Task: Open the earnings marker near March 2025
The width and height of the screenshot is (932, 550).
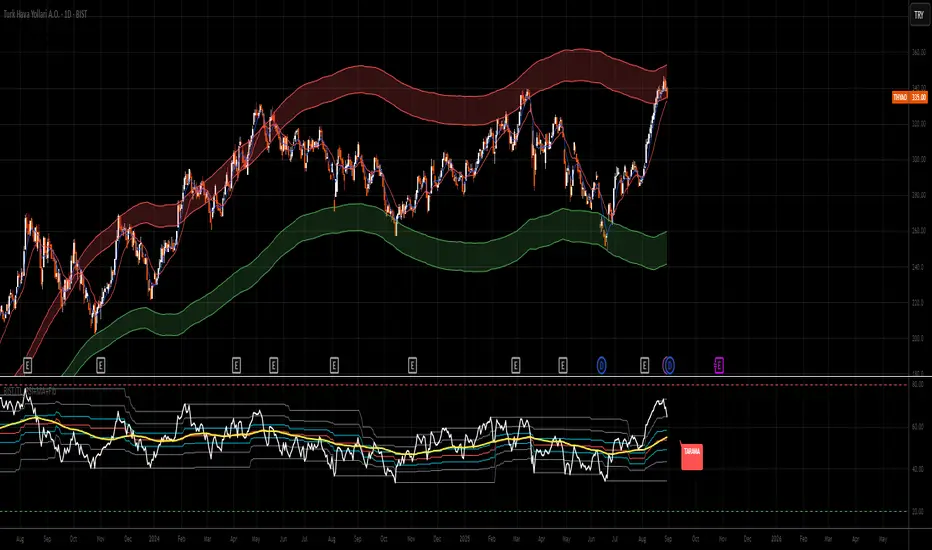Action: [515, 365]
